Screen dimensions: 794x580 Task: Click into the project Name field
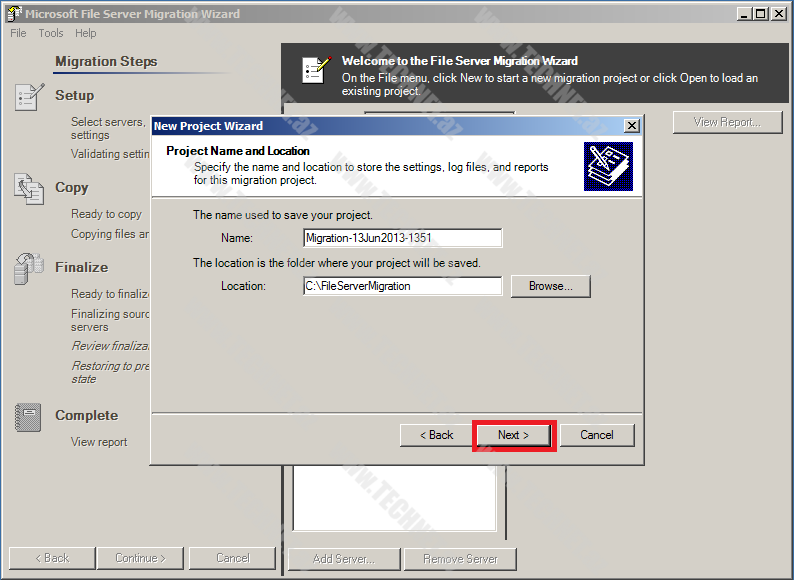click(x=402, y=238)
